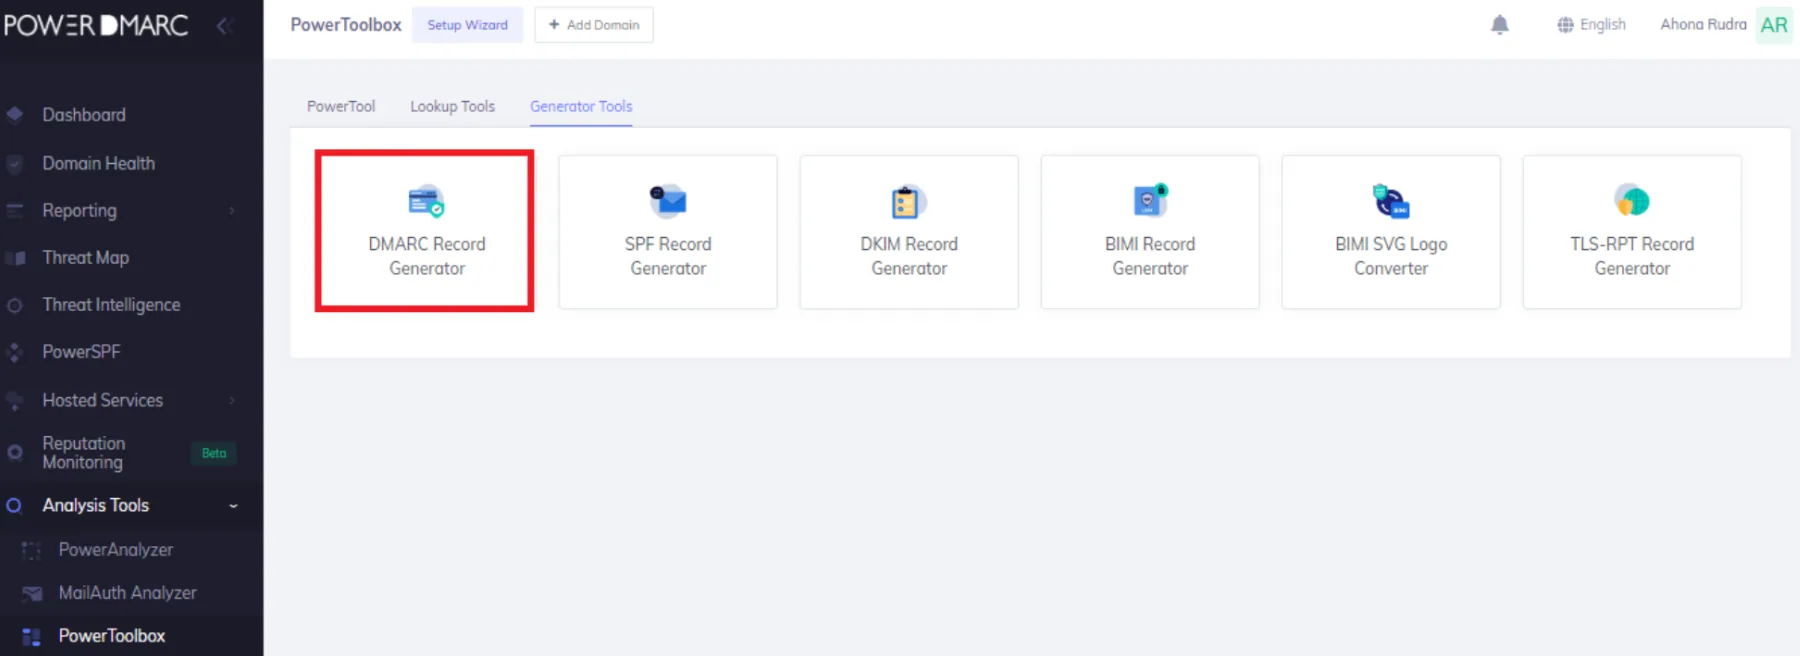Click the Hosted Services sidebar icon
The width and height of the screenshot is (1800, 656).
14,400
